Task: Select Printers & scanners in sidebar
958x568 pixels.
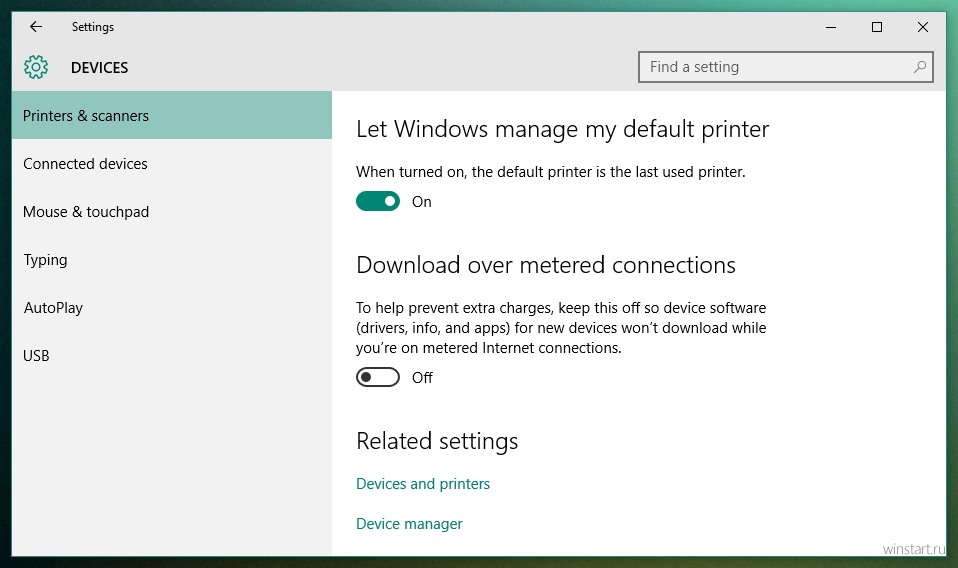Action: coord(172,115)
